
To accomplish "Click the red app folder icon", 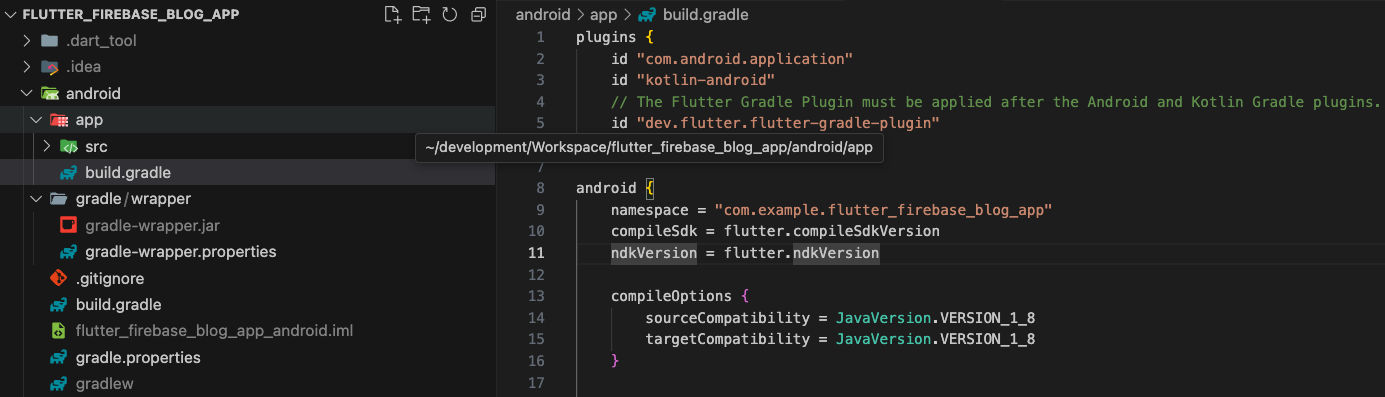I will click(58, 120).
